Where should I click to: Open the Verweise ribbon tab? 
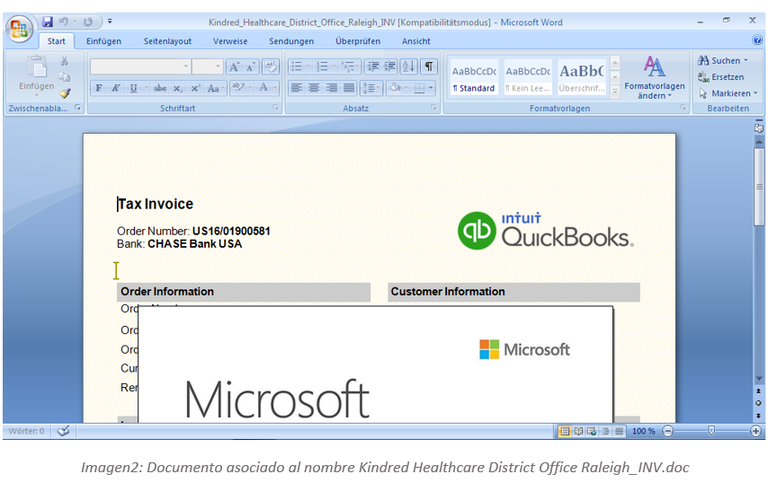(230, 41)
